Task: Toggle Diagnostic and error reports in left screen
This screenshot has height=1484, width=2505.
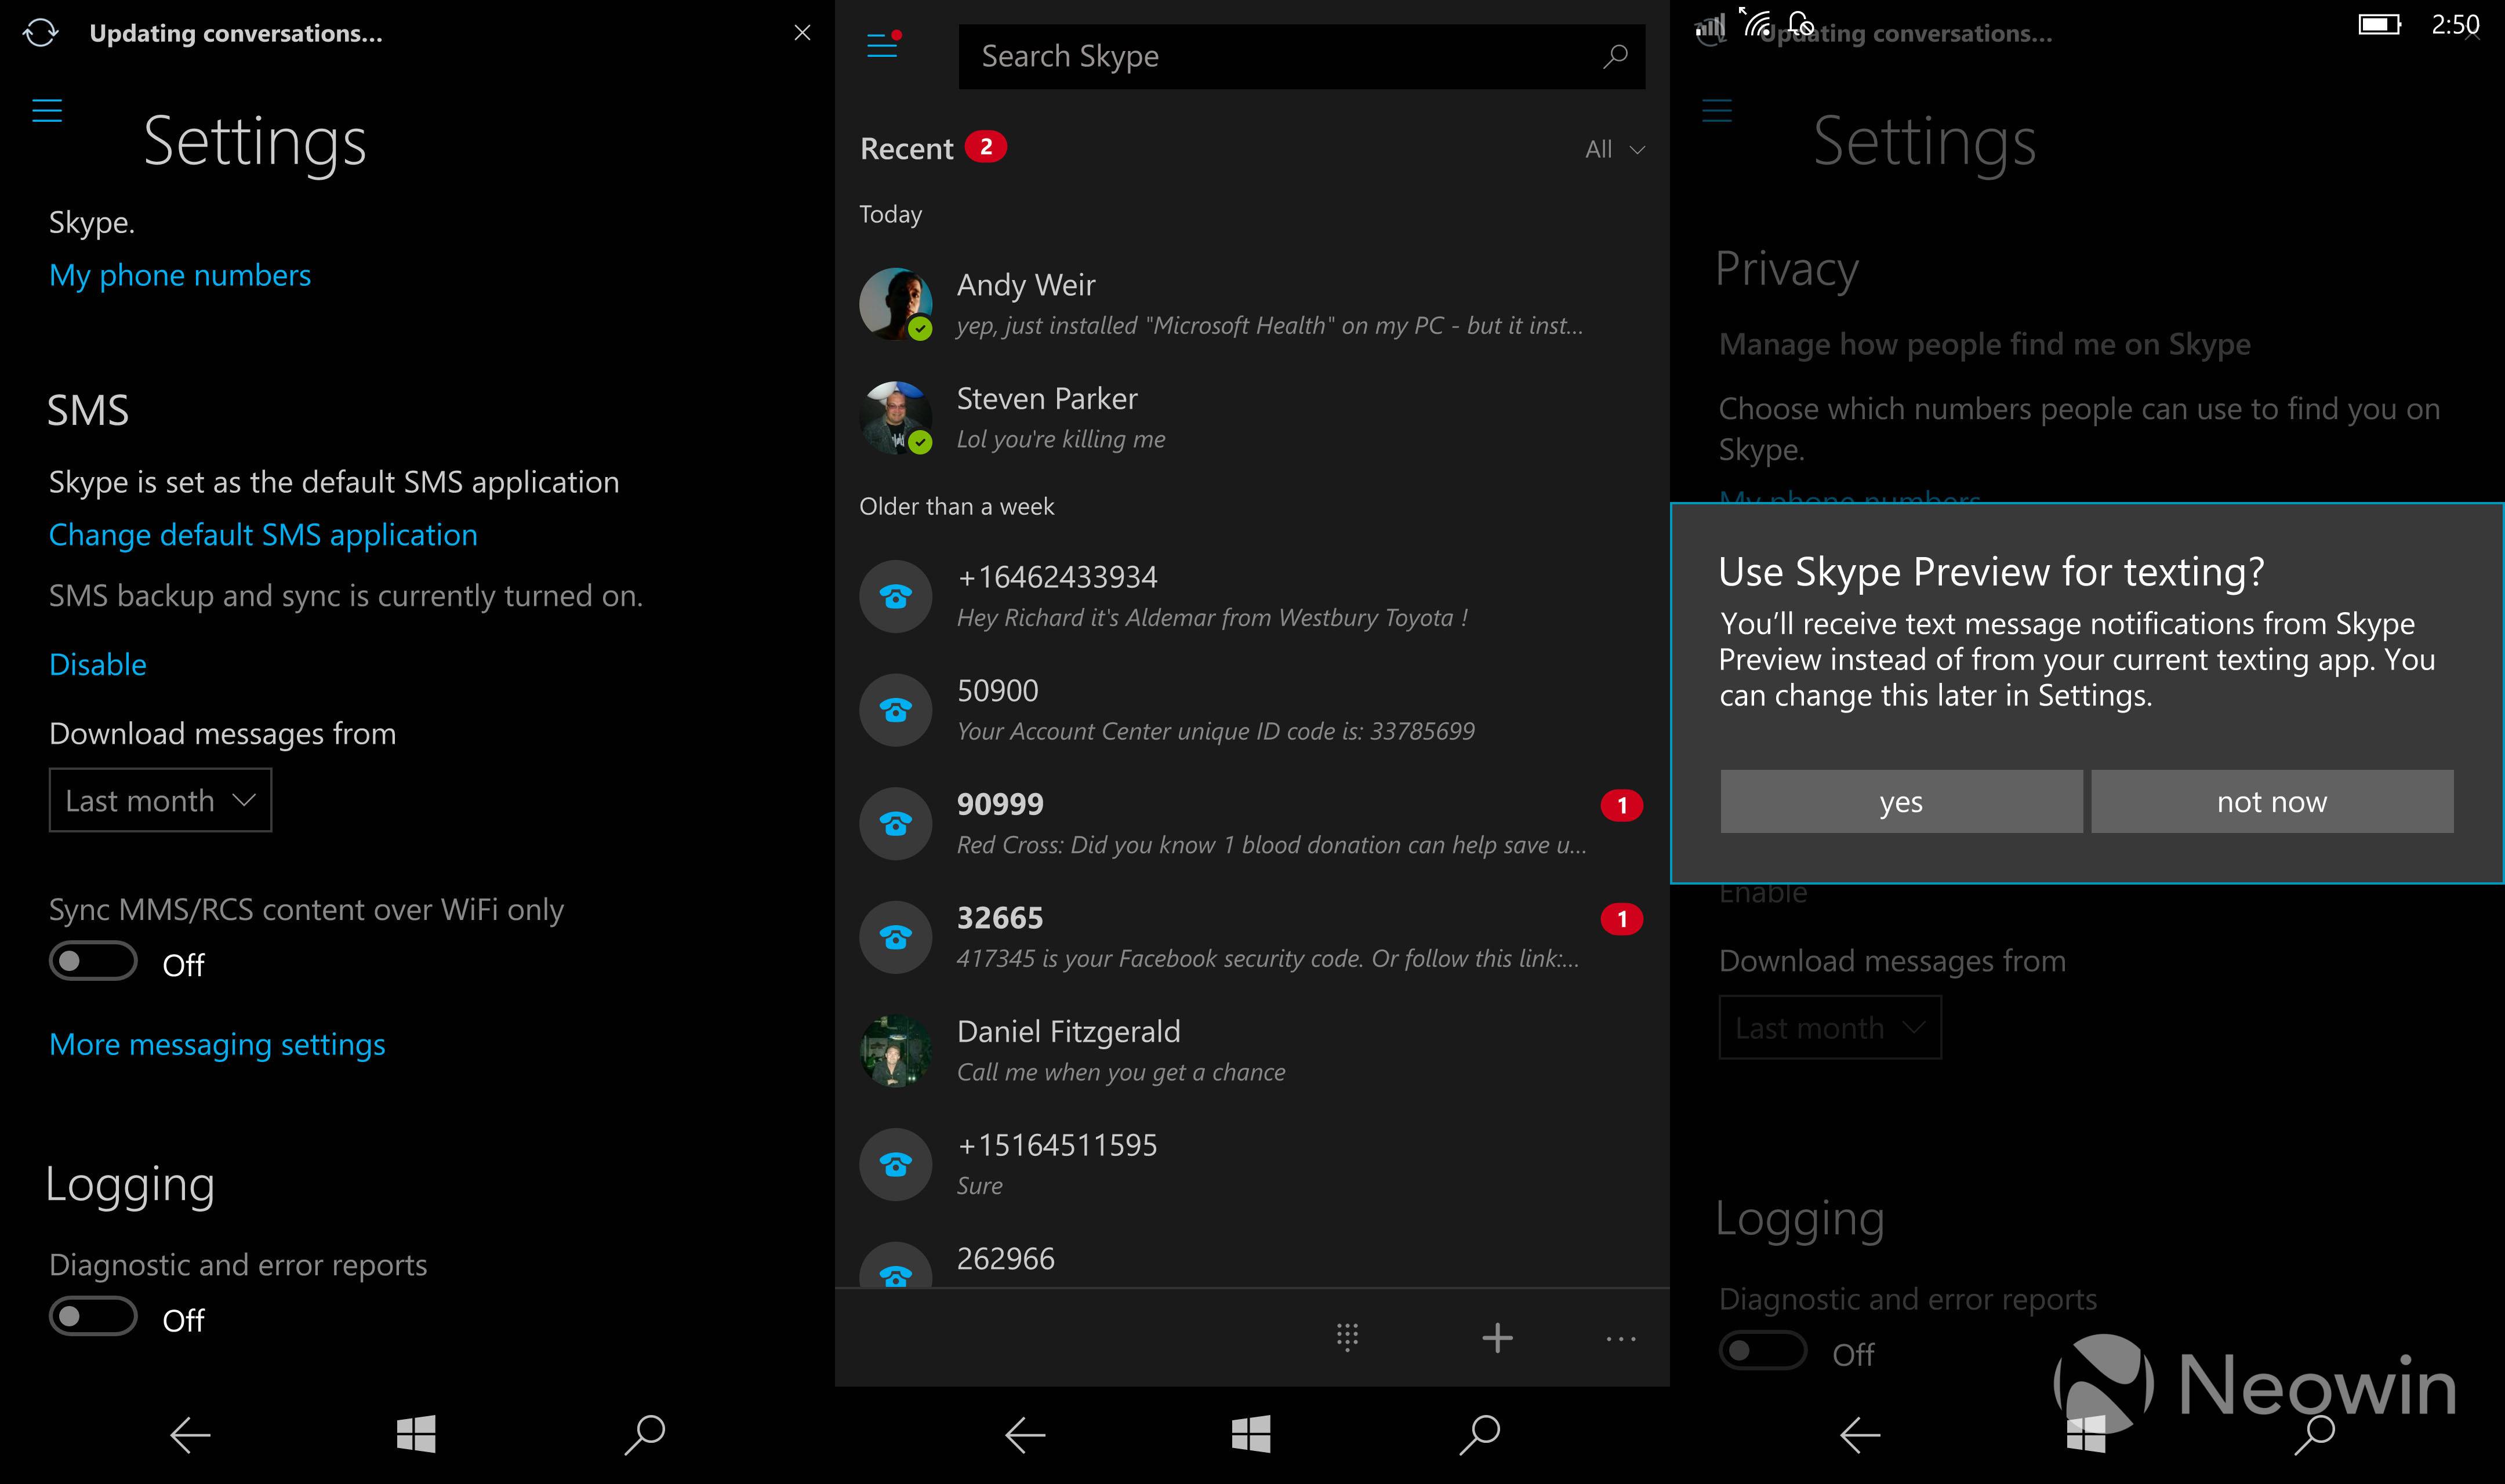Action: tap(93, 1317)
